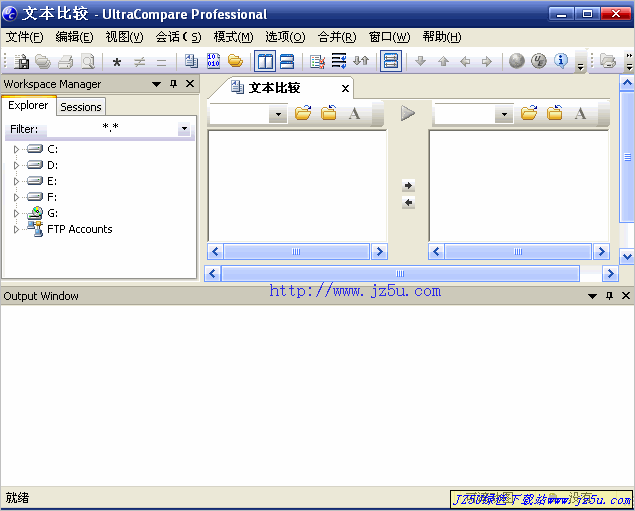The width and height of the screenshot is (635, 511).
Task: Click the right arrow toolbar icon
Action: (x=487, y=62)
